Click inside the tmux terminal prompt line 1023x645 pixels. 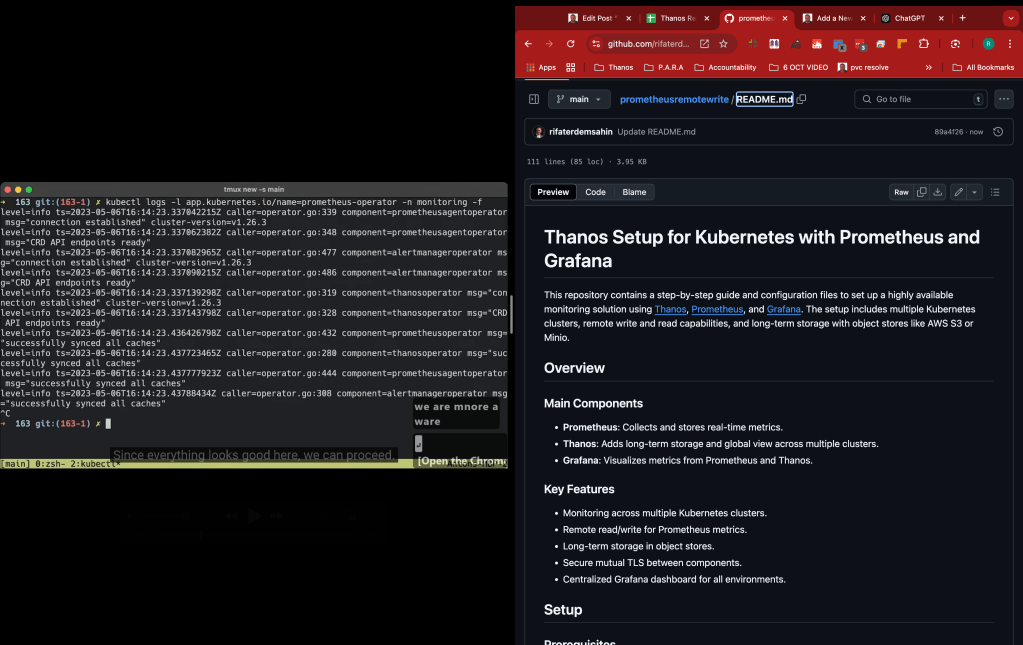tap(254, 424)
